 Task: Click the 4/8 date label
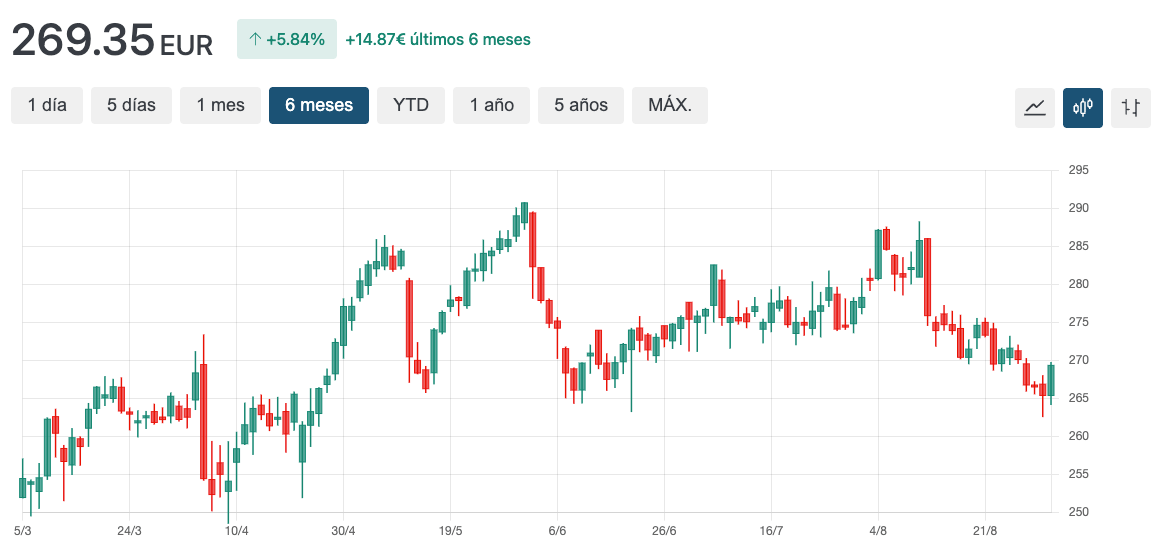(x=878, y=531)
